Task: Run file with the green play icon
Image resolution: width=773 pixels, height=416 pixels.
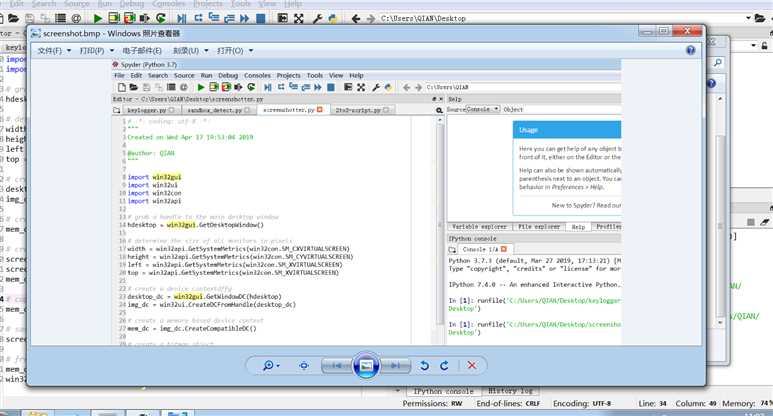Action: click(x=98, y=18)
